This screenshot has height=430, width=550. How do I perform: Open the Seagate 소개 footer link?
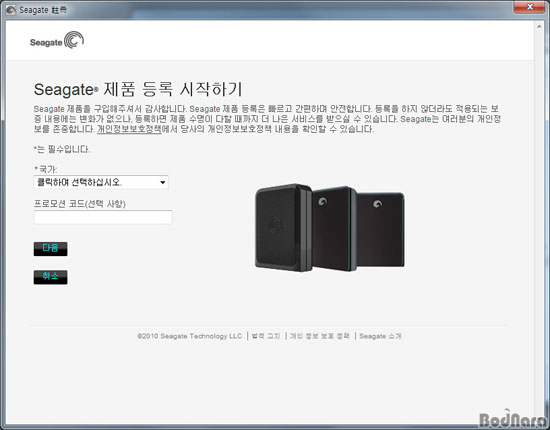(380, 336)
